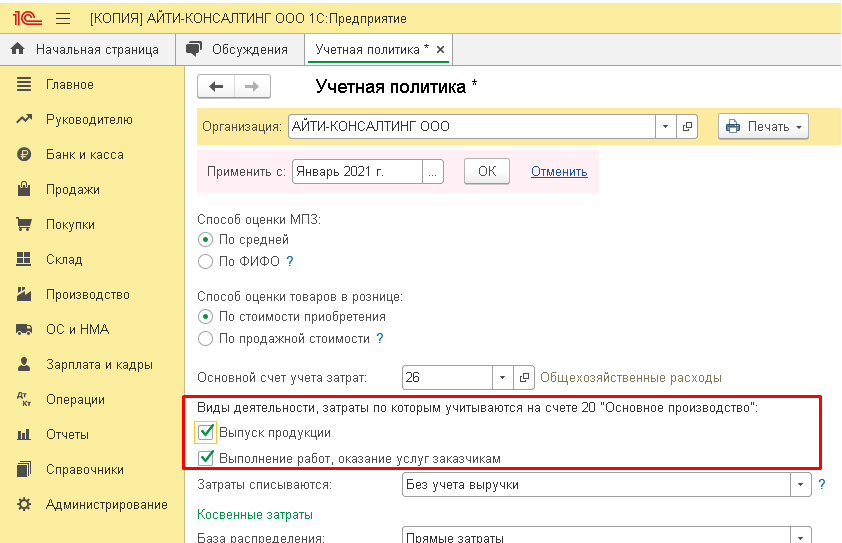The image size is (842, 543).
Task: Toggle Выполнение работ, оказание услуг checkbox
Action: click(207, 458)
